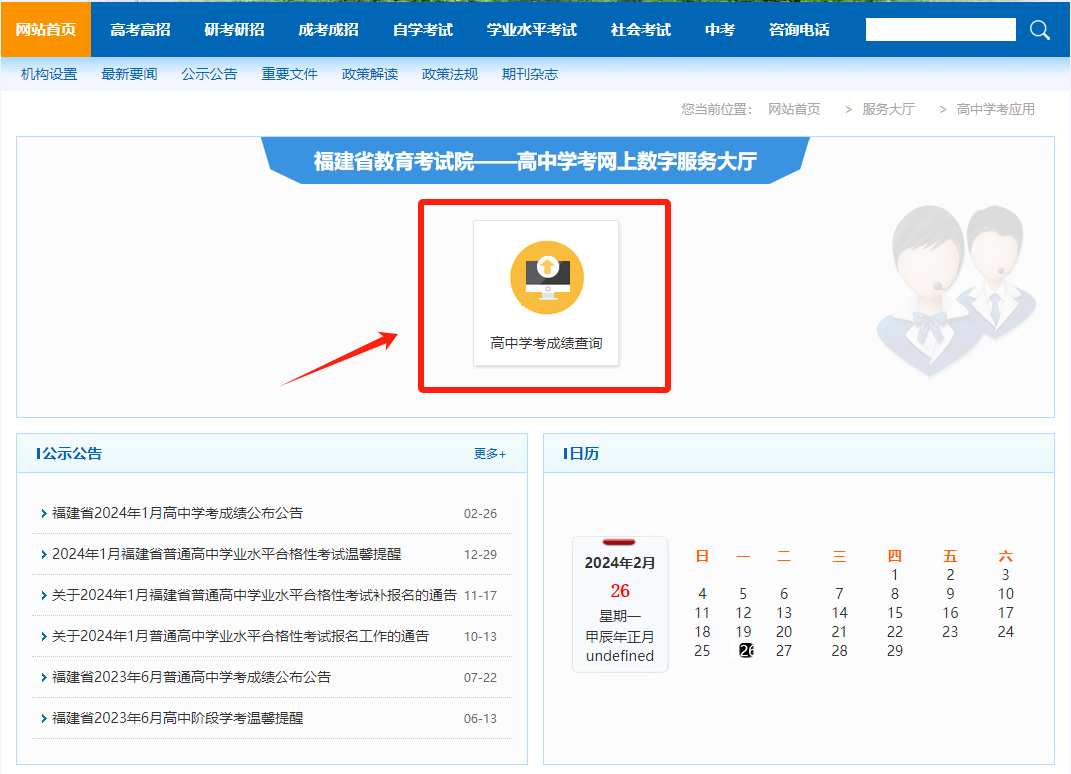Click the 02-26 announcement date

480,514
